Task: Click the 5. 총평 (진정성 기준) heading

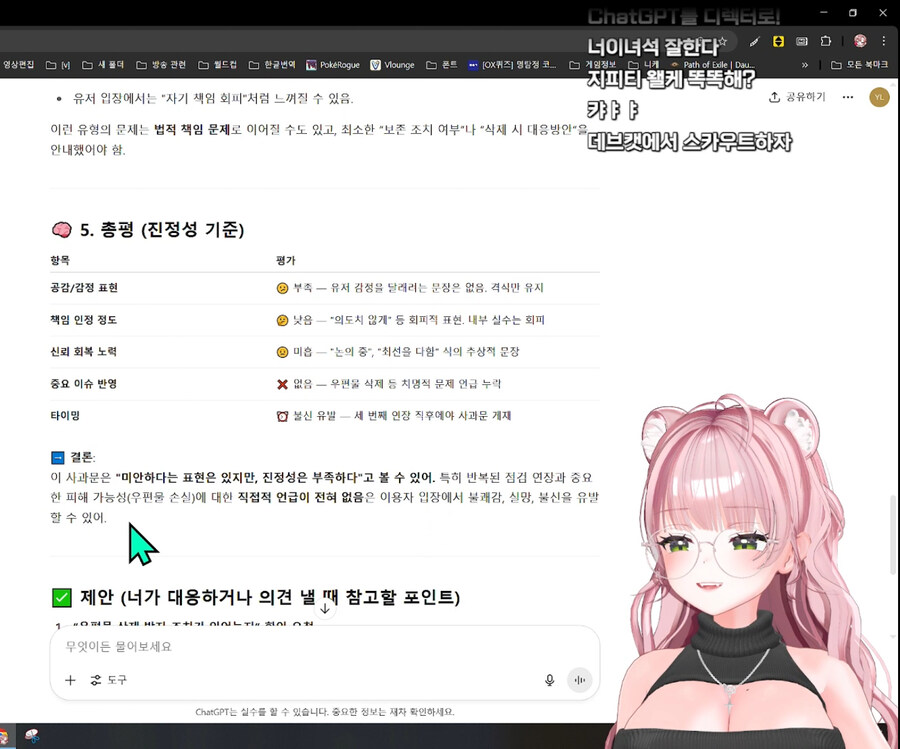Action: tap(162, 230)
